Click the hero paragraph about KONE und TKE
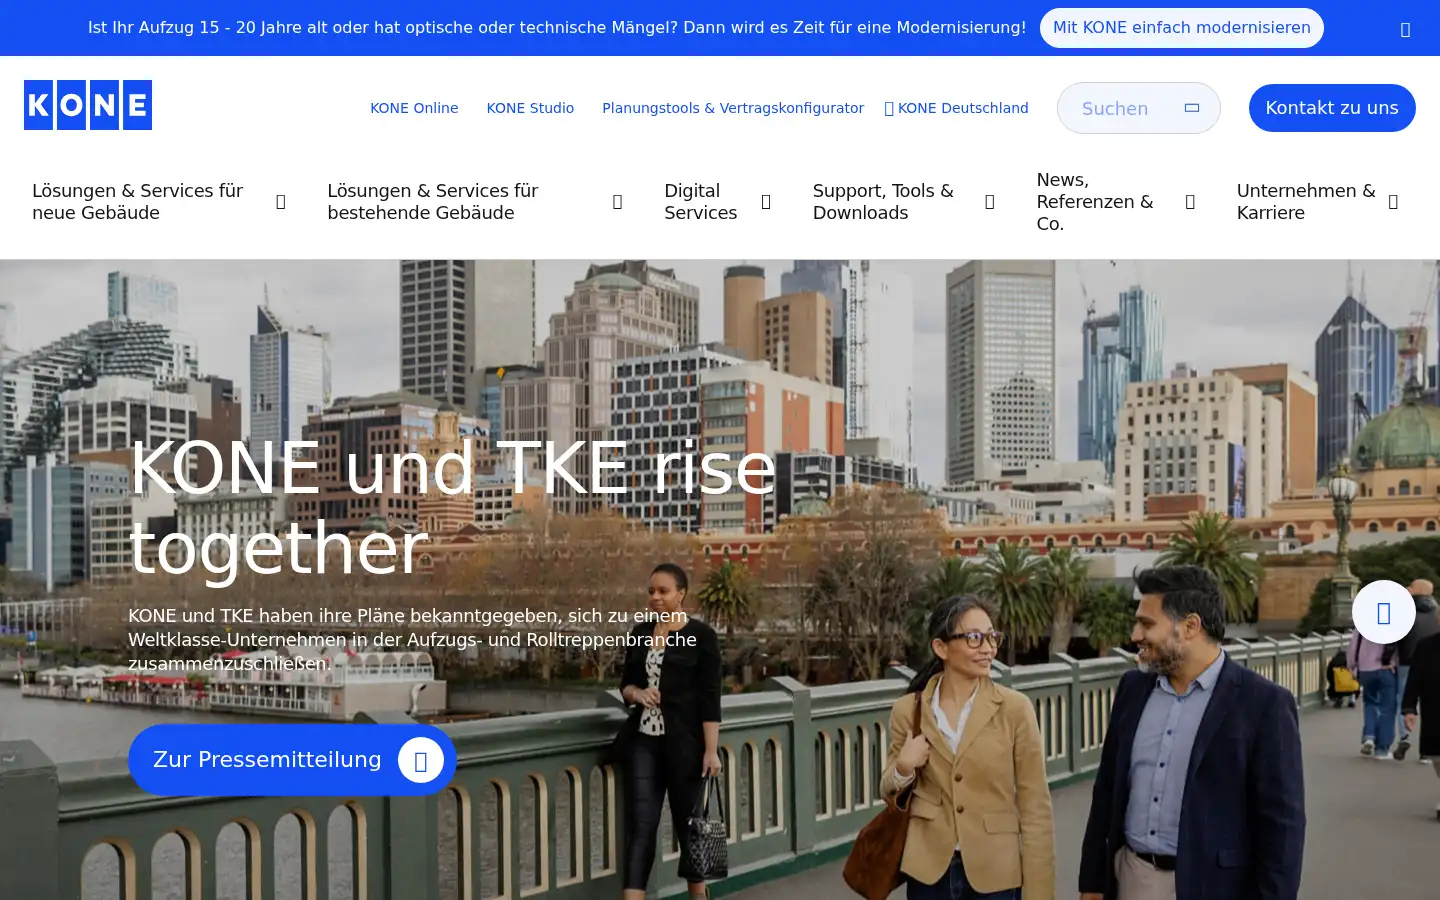Image resolution: width=1440 pixels, height=900 pixels. coord(412,640)
